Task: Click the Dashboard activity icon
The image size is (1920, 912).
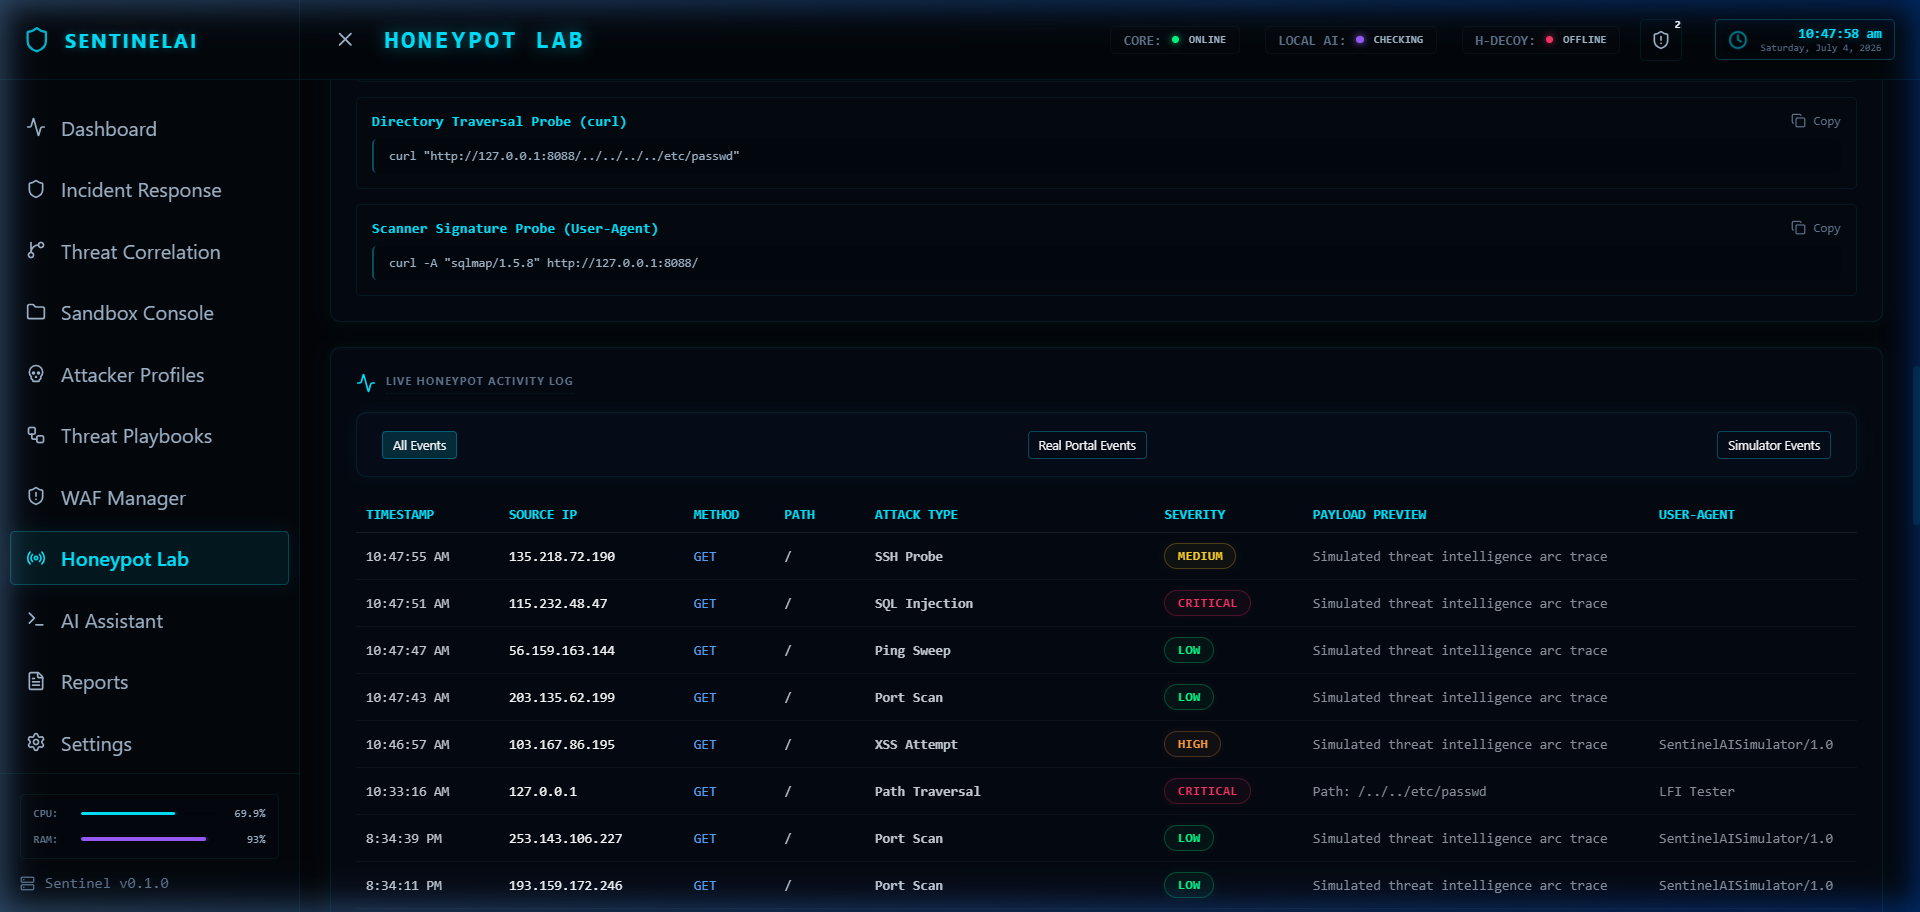Action: tap(36, 128)
